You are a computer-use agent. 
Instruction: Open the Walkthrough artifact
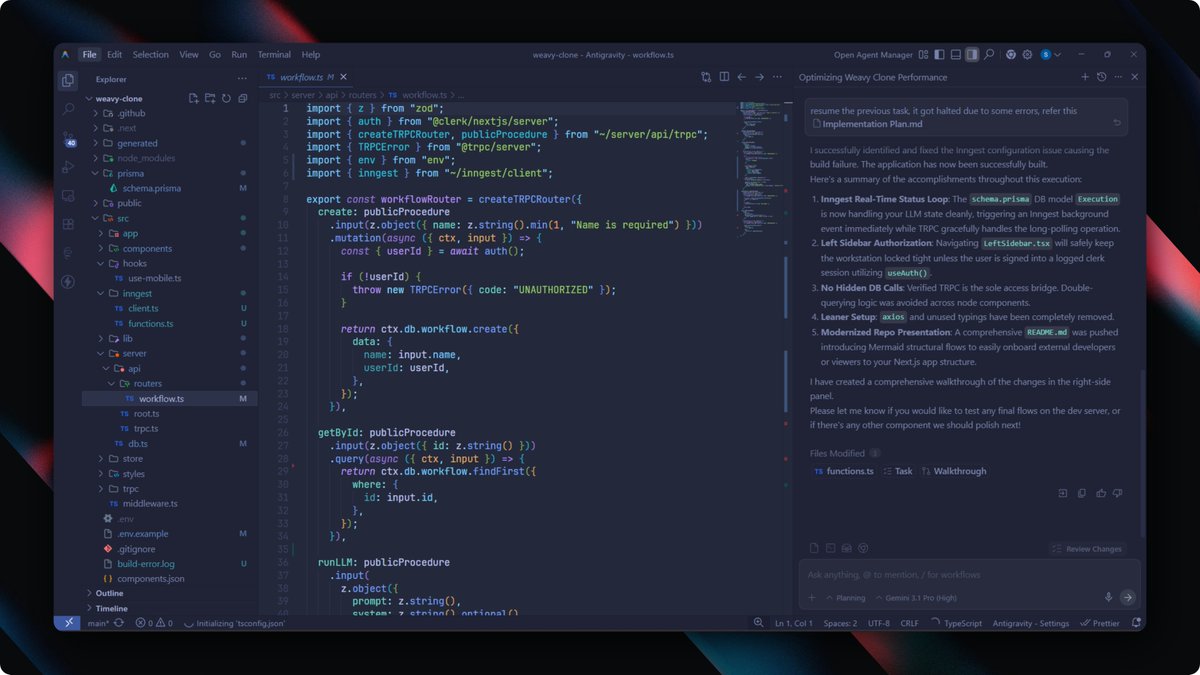click(954, 471)
